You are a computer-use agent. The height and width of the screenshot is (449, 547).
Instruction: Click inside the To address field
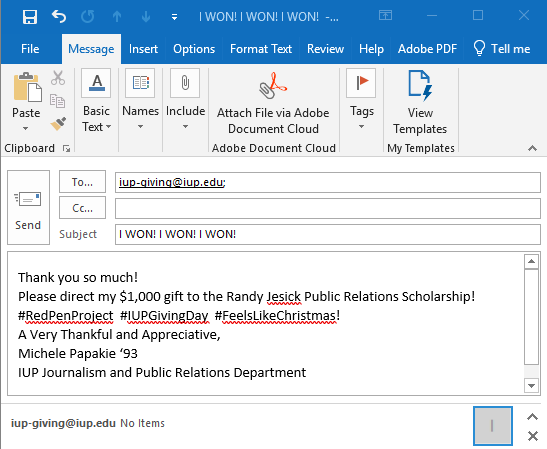point(328,182)
